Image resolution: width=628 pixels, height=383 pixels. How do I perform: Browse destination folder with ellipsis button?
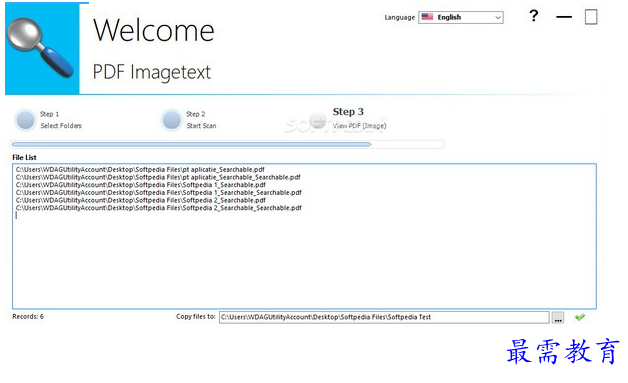[x=558, y=318]
